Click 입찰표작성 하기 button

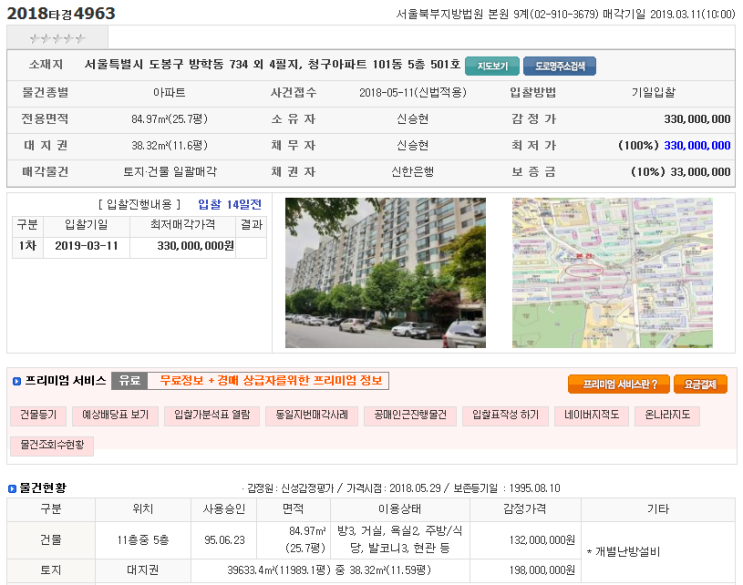[x=505, y=415]
